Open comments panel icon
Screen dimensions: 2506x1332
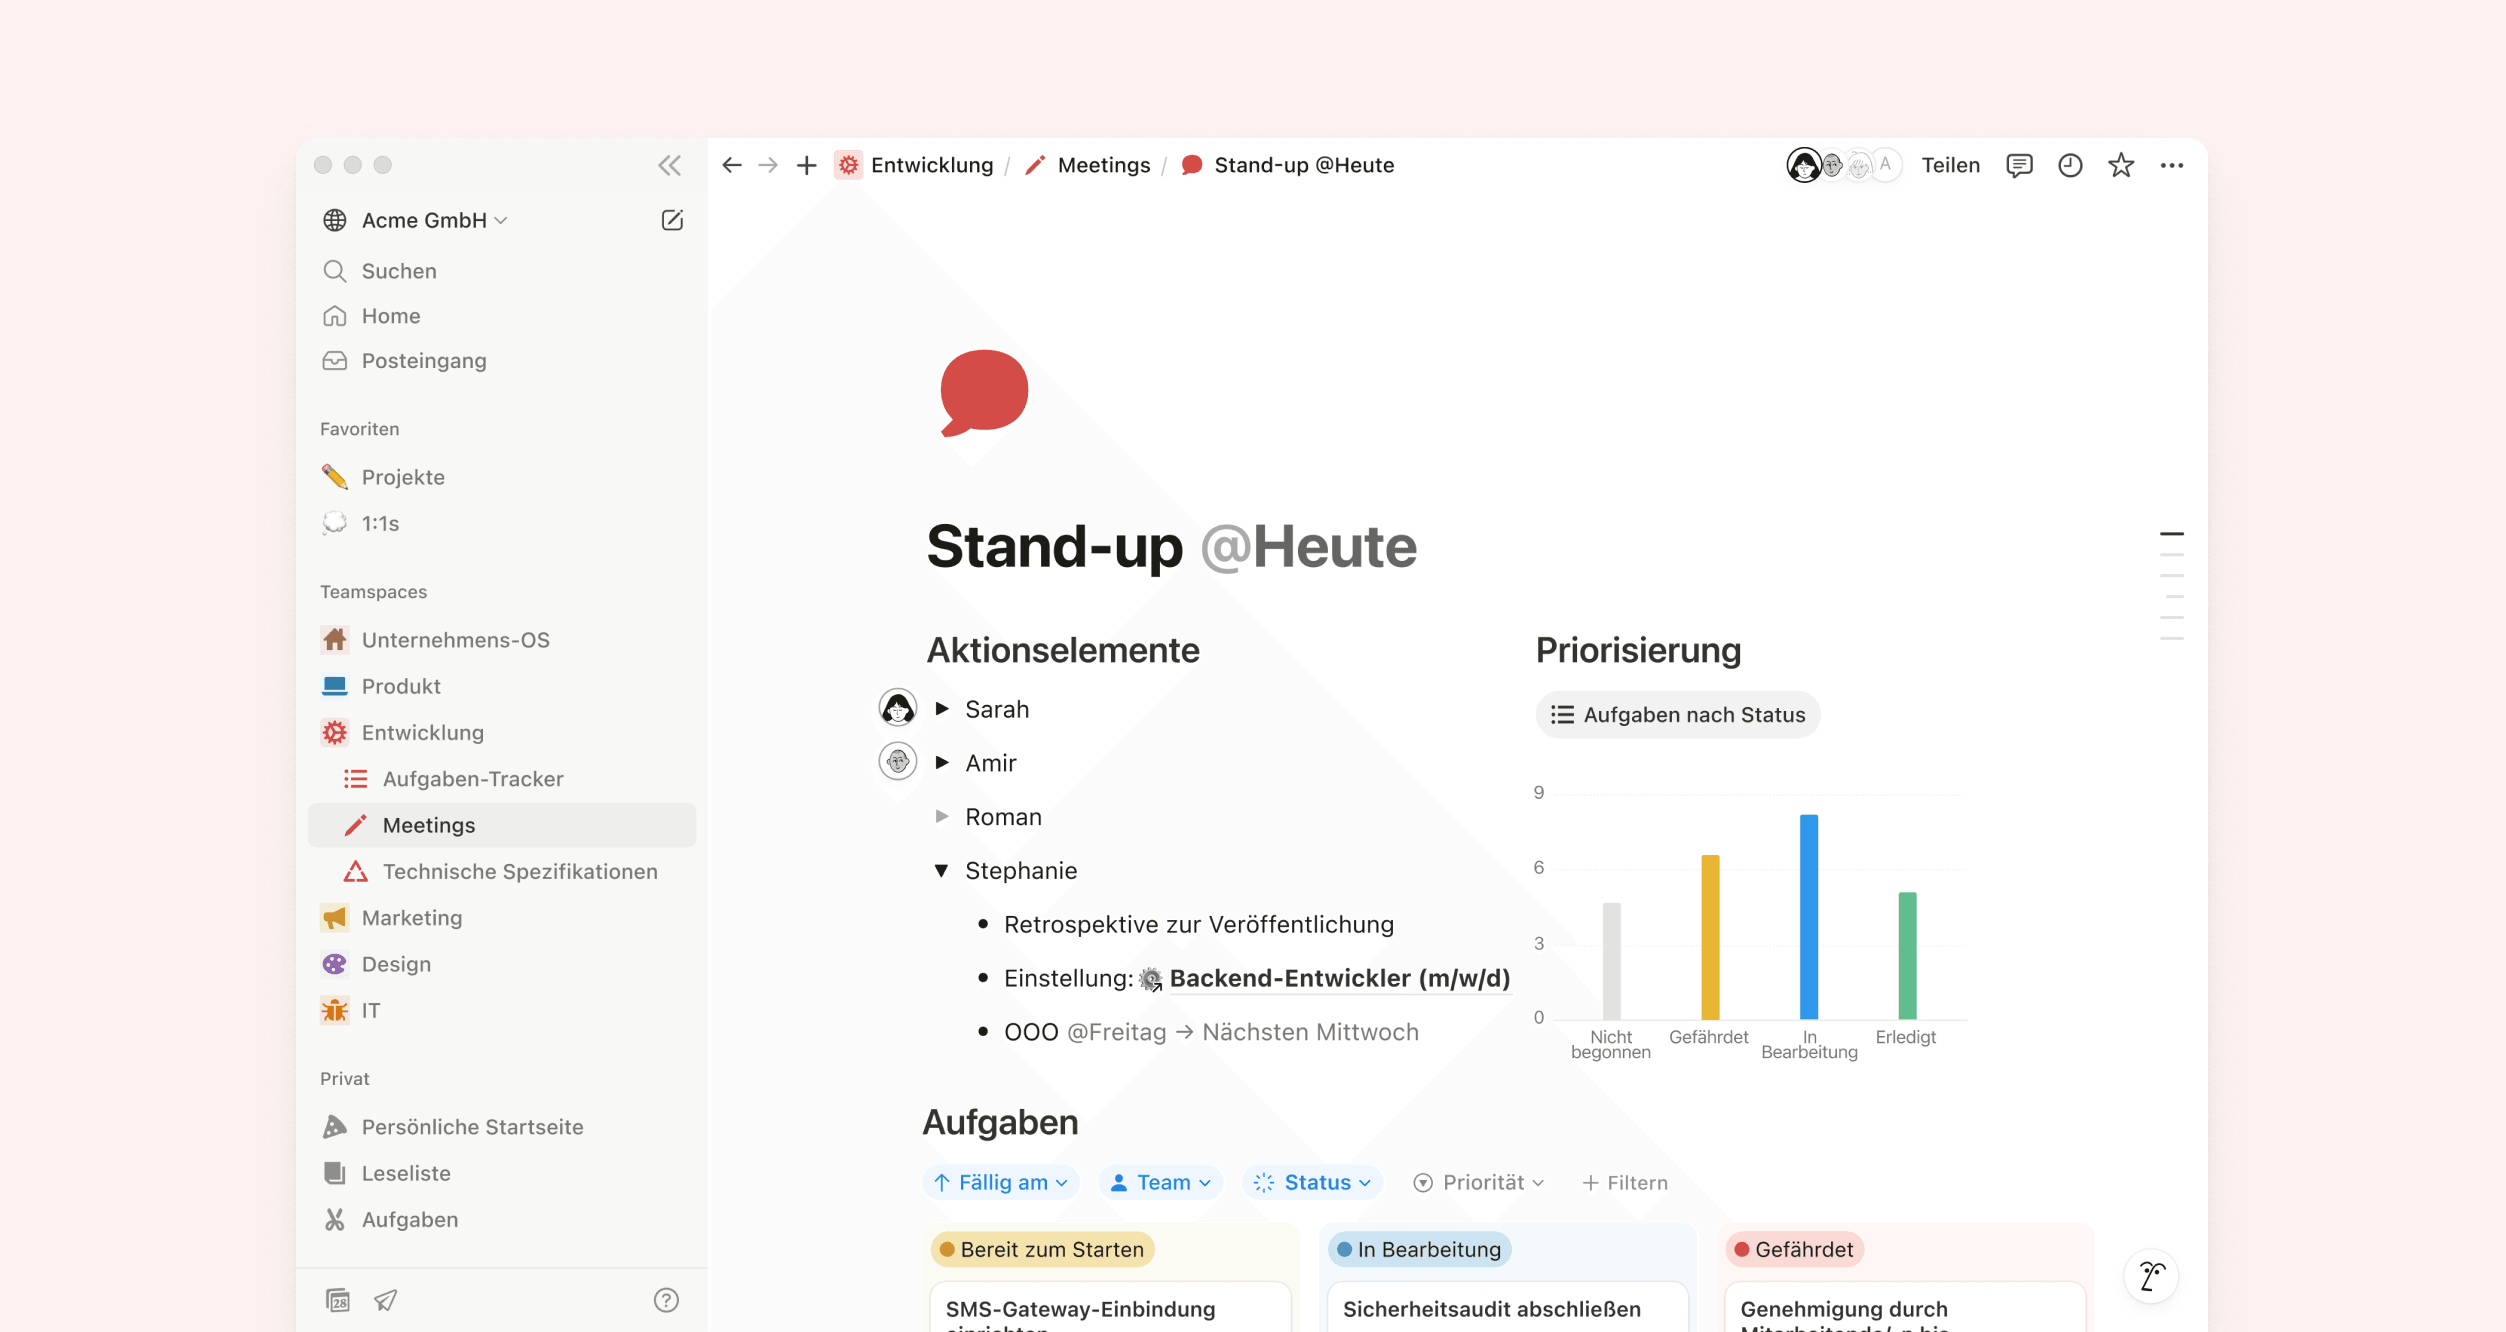(x=2019, y=165)
